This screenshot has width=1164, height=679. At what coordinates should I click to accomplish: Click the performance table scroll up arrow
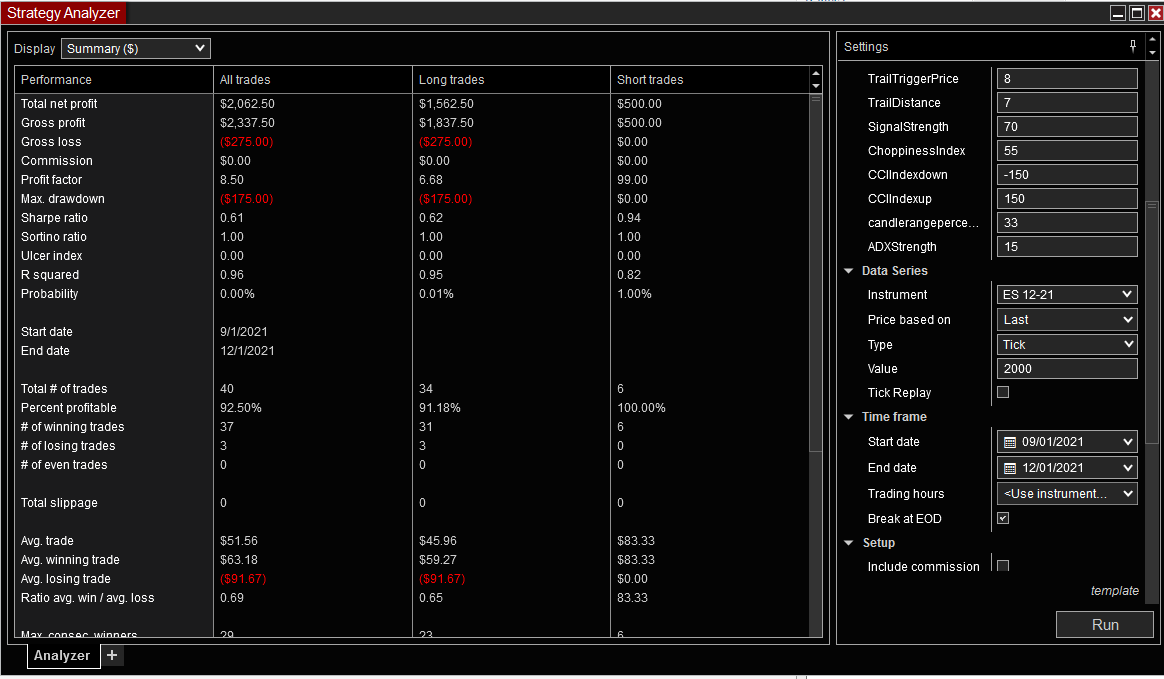click(x=815, y=73)
